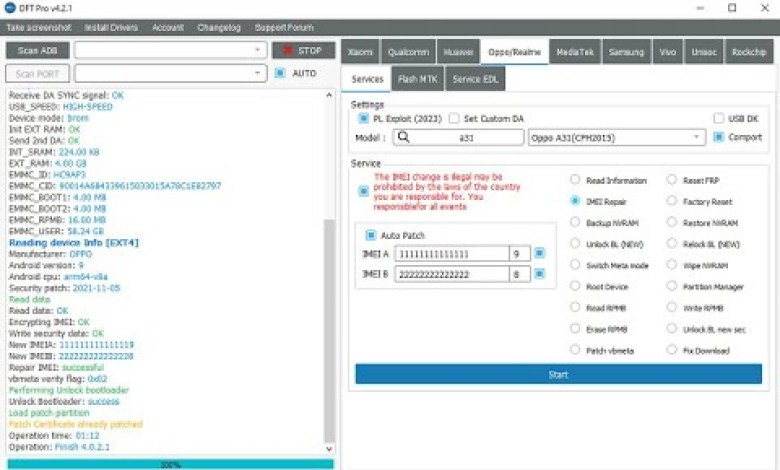This screenshot has width=780, height=470.
Task: Select Wipe NVRAM radio option
Action: tap(672, 265)
